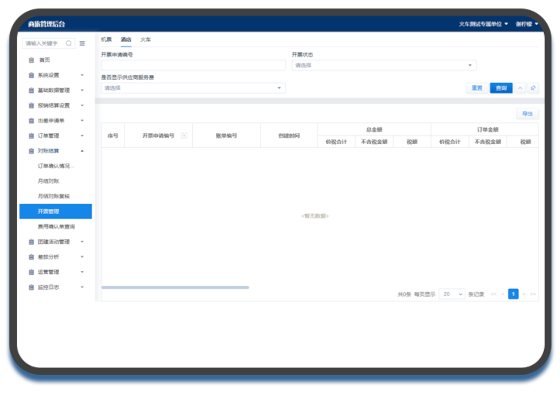Click the 开票申请编号 input field

193,65
